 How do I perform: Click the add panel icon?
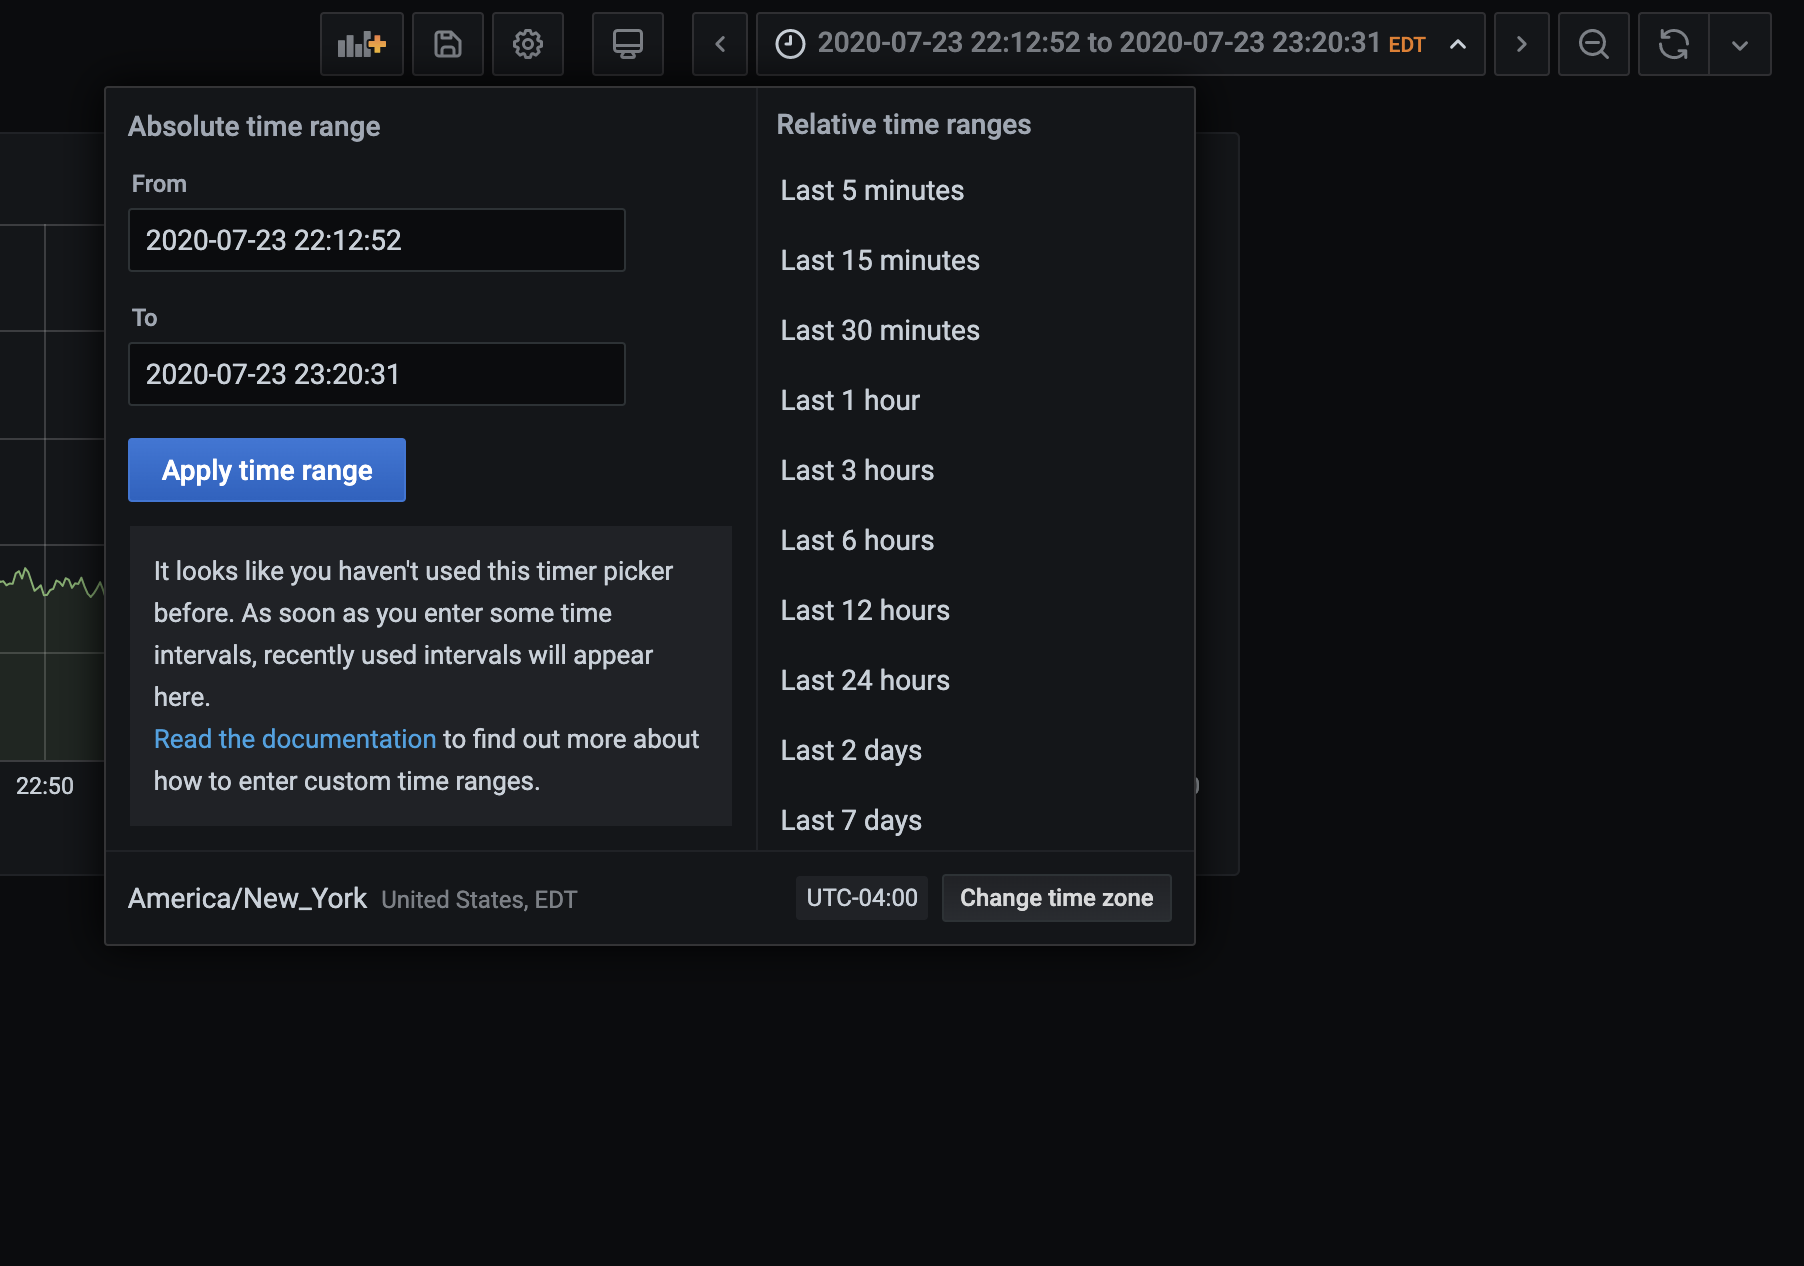click(361, 44)
